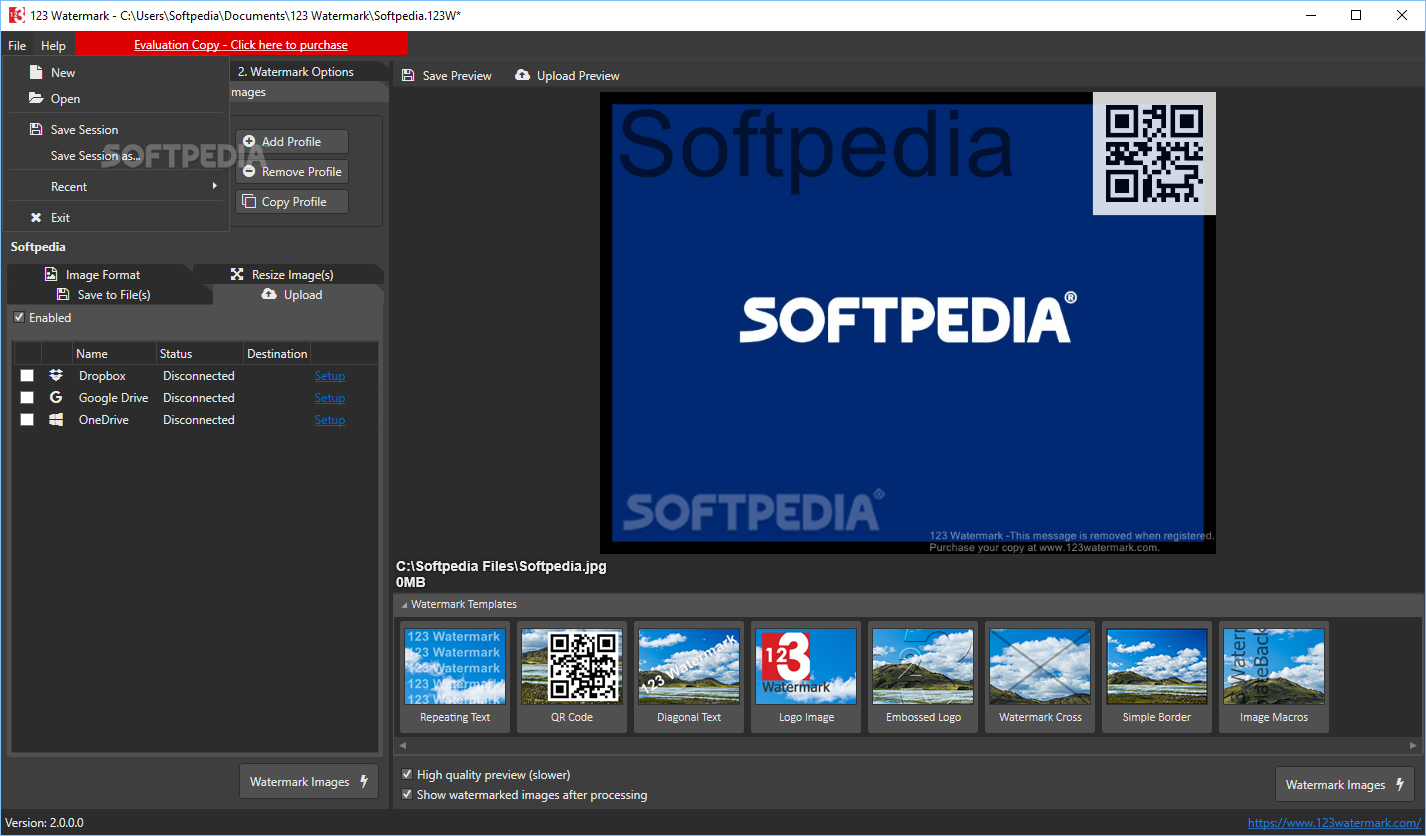1426x836 pixels.
Task: Click the templates scrollbar left arrow
Action: [403, 746]
